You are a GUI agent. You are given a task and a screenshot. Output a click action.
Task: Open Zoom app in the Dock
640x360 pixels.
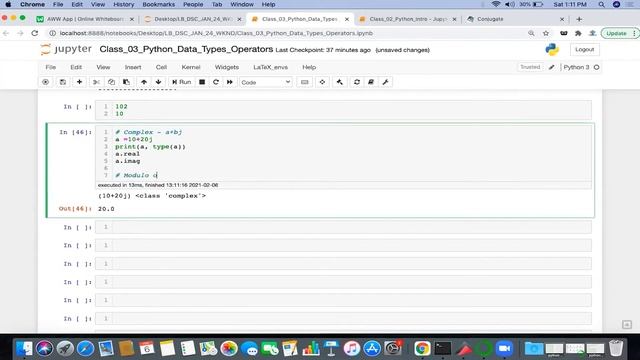tap(504, 349)
